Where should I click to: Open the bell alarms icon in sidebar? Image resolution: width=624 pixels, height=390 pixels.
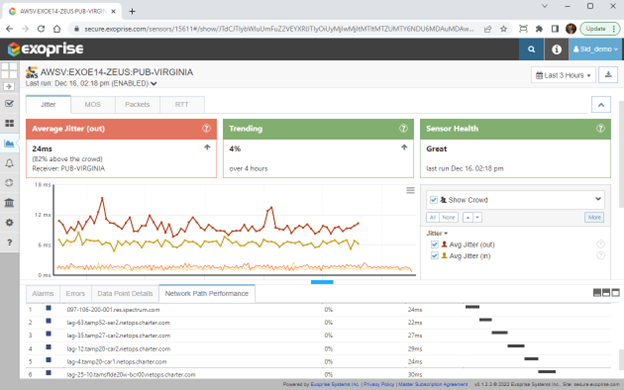(9, 163)
